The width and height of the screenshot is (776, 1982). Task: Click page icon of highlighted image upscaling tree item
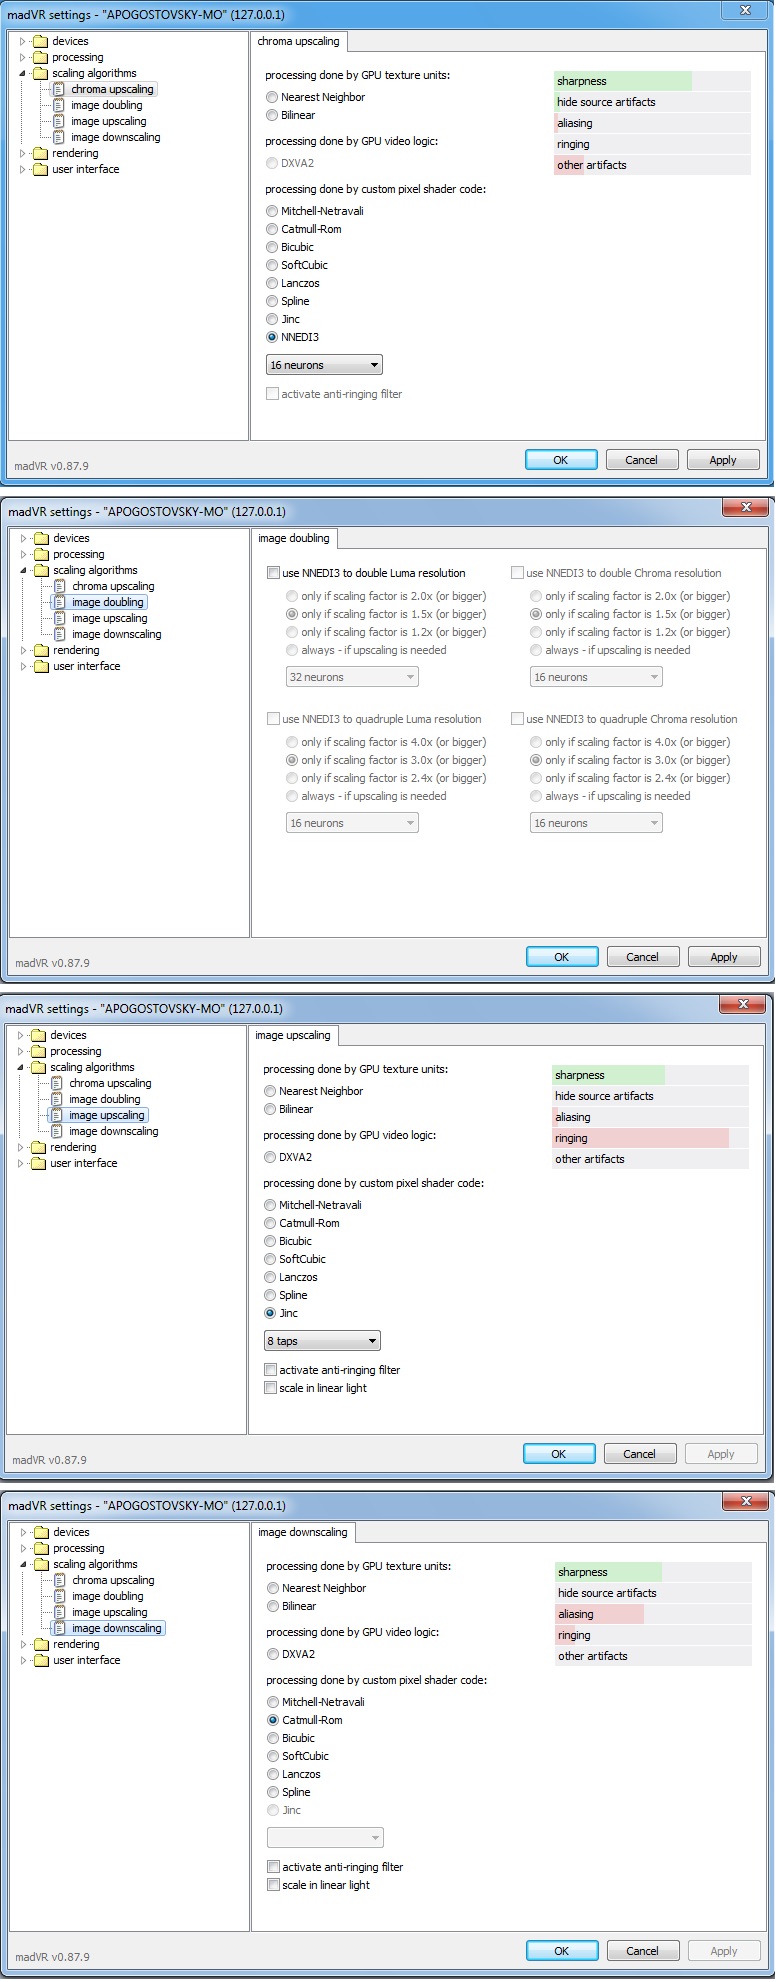[57, 1115]
